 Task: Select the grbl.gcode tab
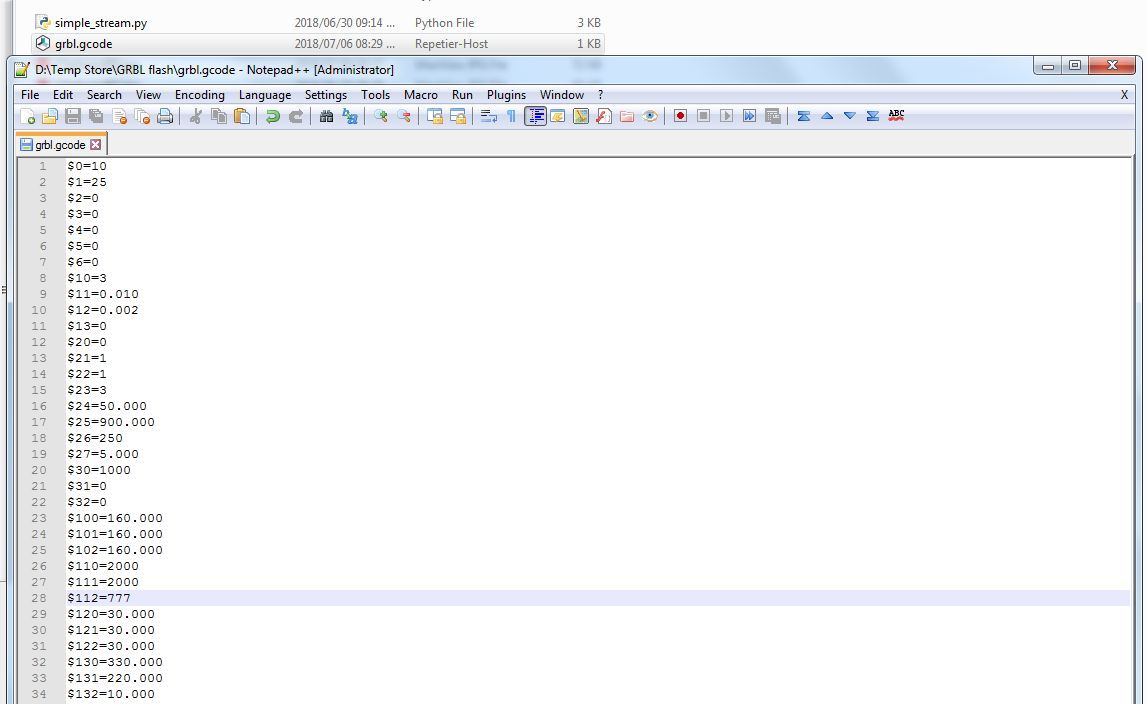pyautogui.click(x=57, y=143)
